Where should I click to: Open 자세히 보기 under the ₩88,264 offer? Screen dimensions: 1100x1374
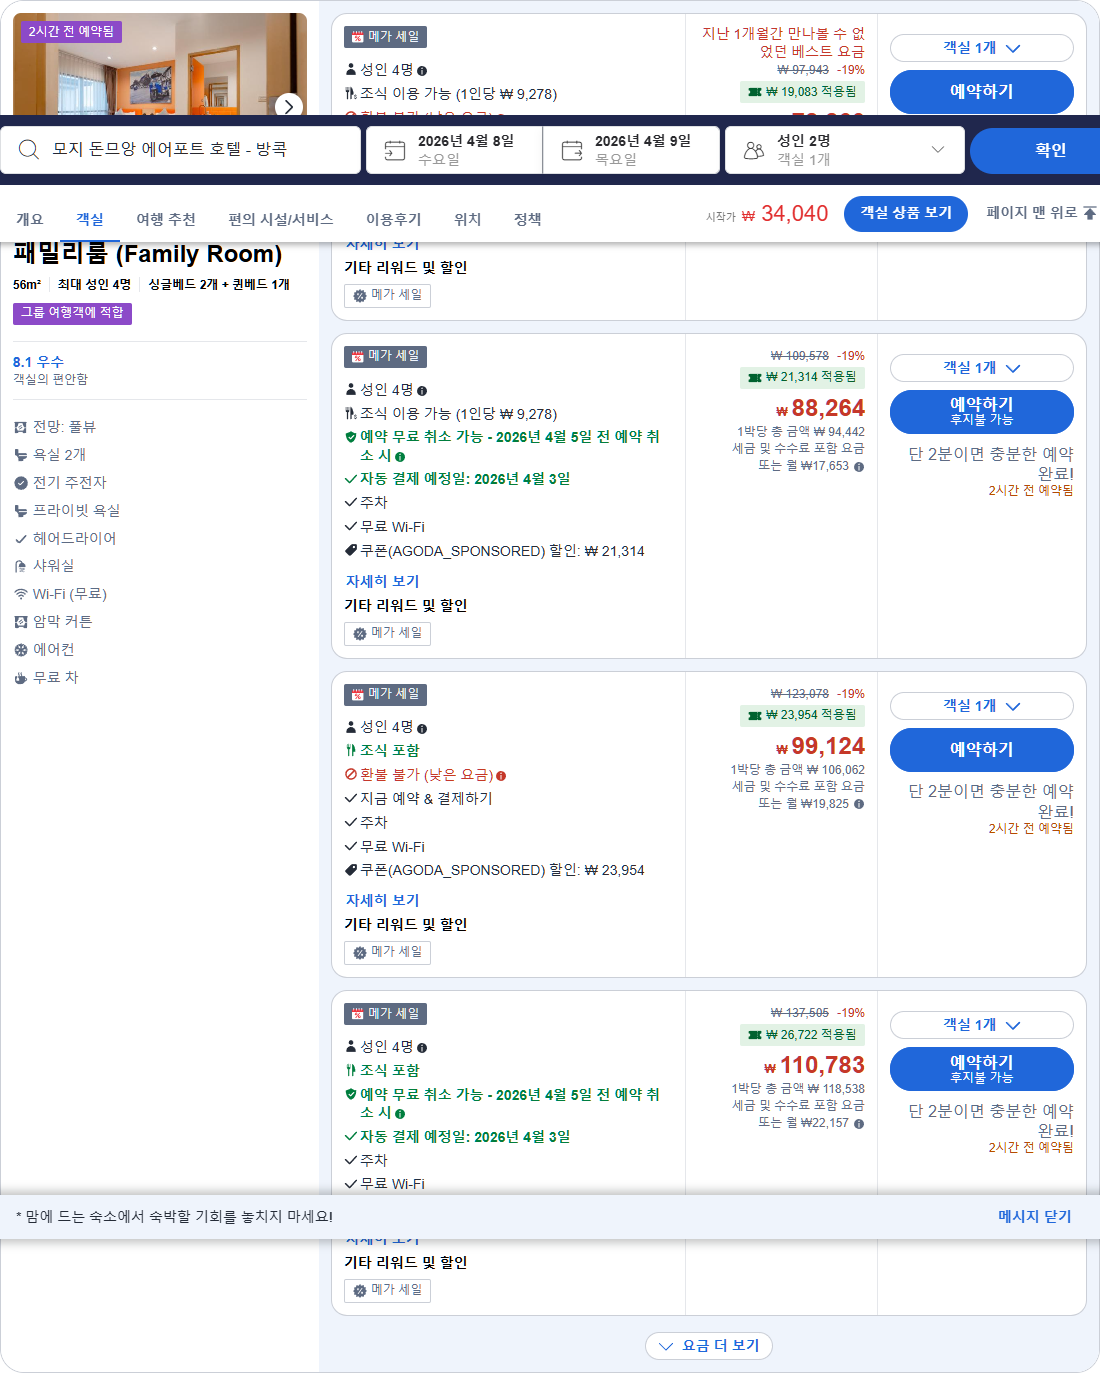pos(380,581)
